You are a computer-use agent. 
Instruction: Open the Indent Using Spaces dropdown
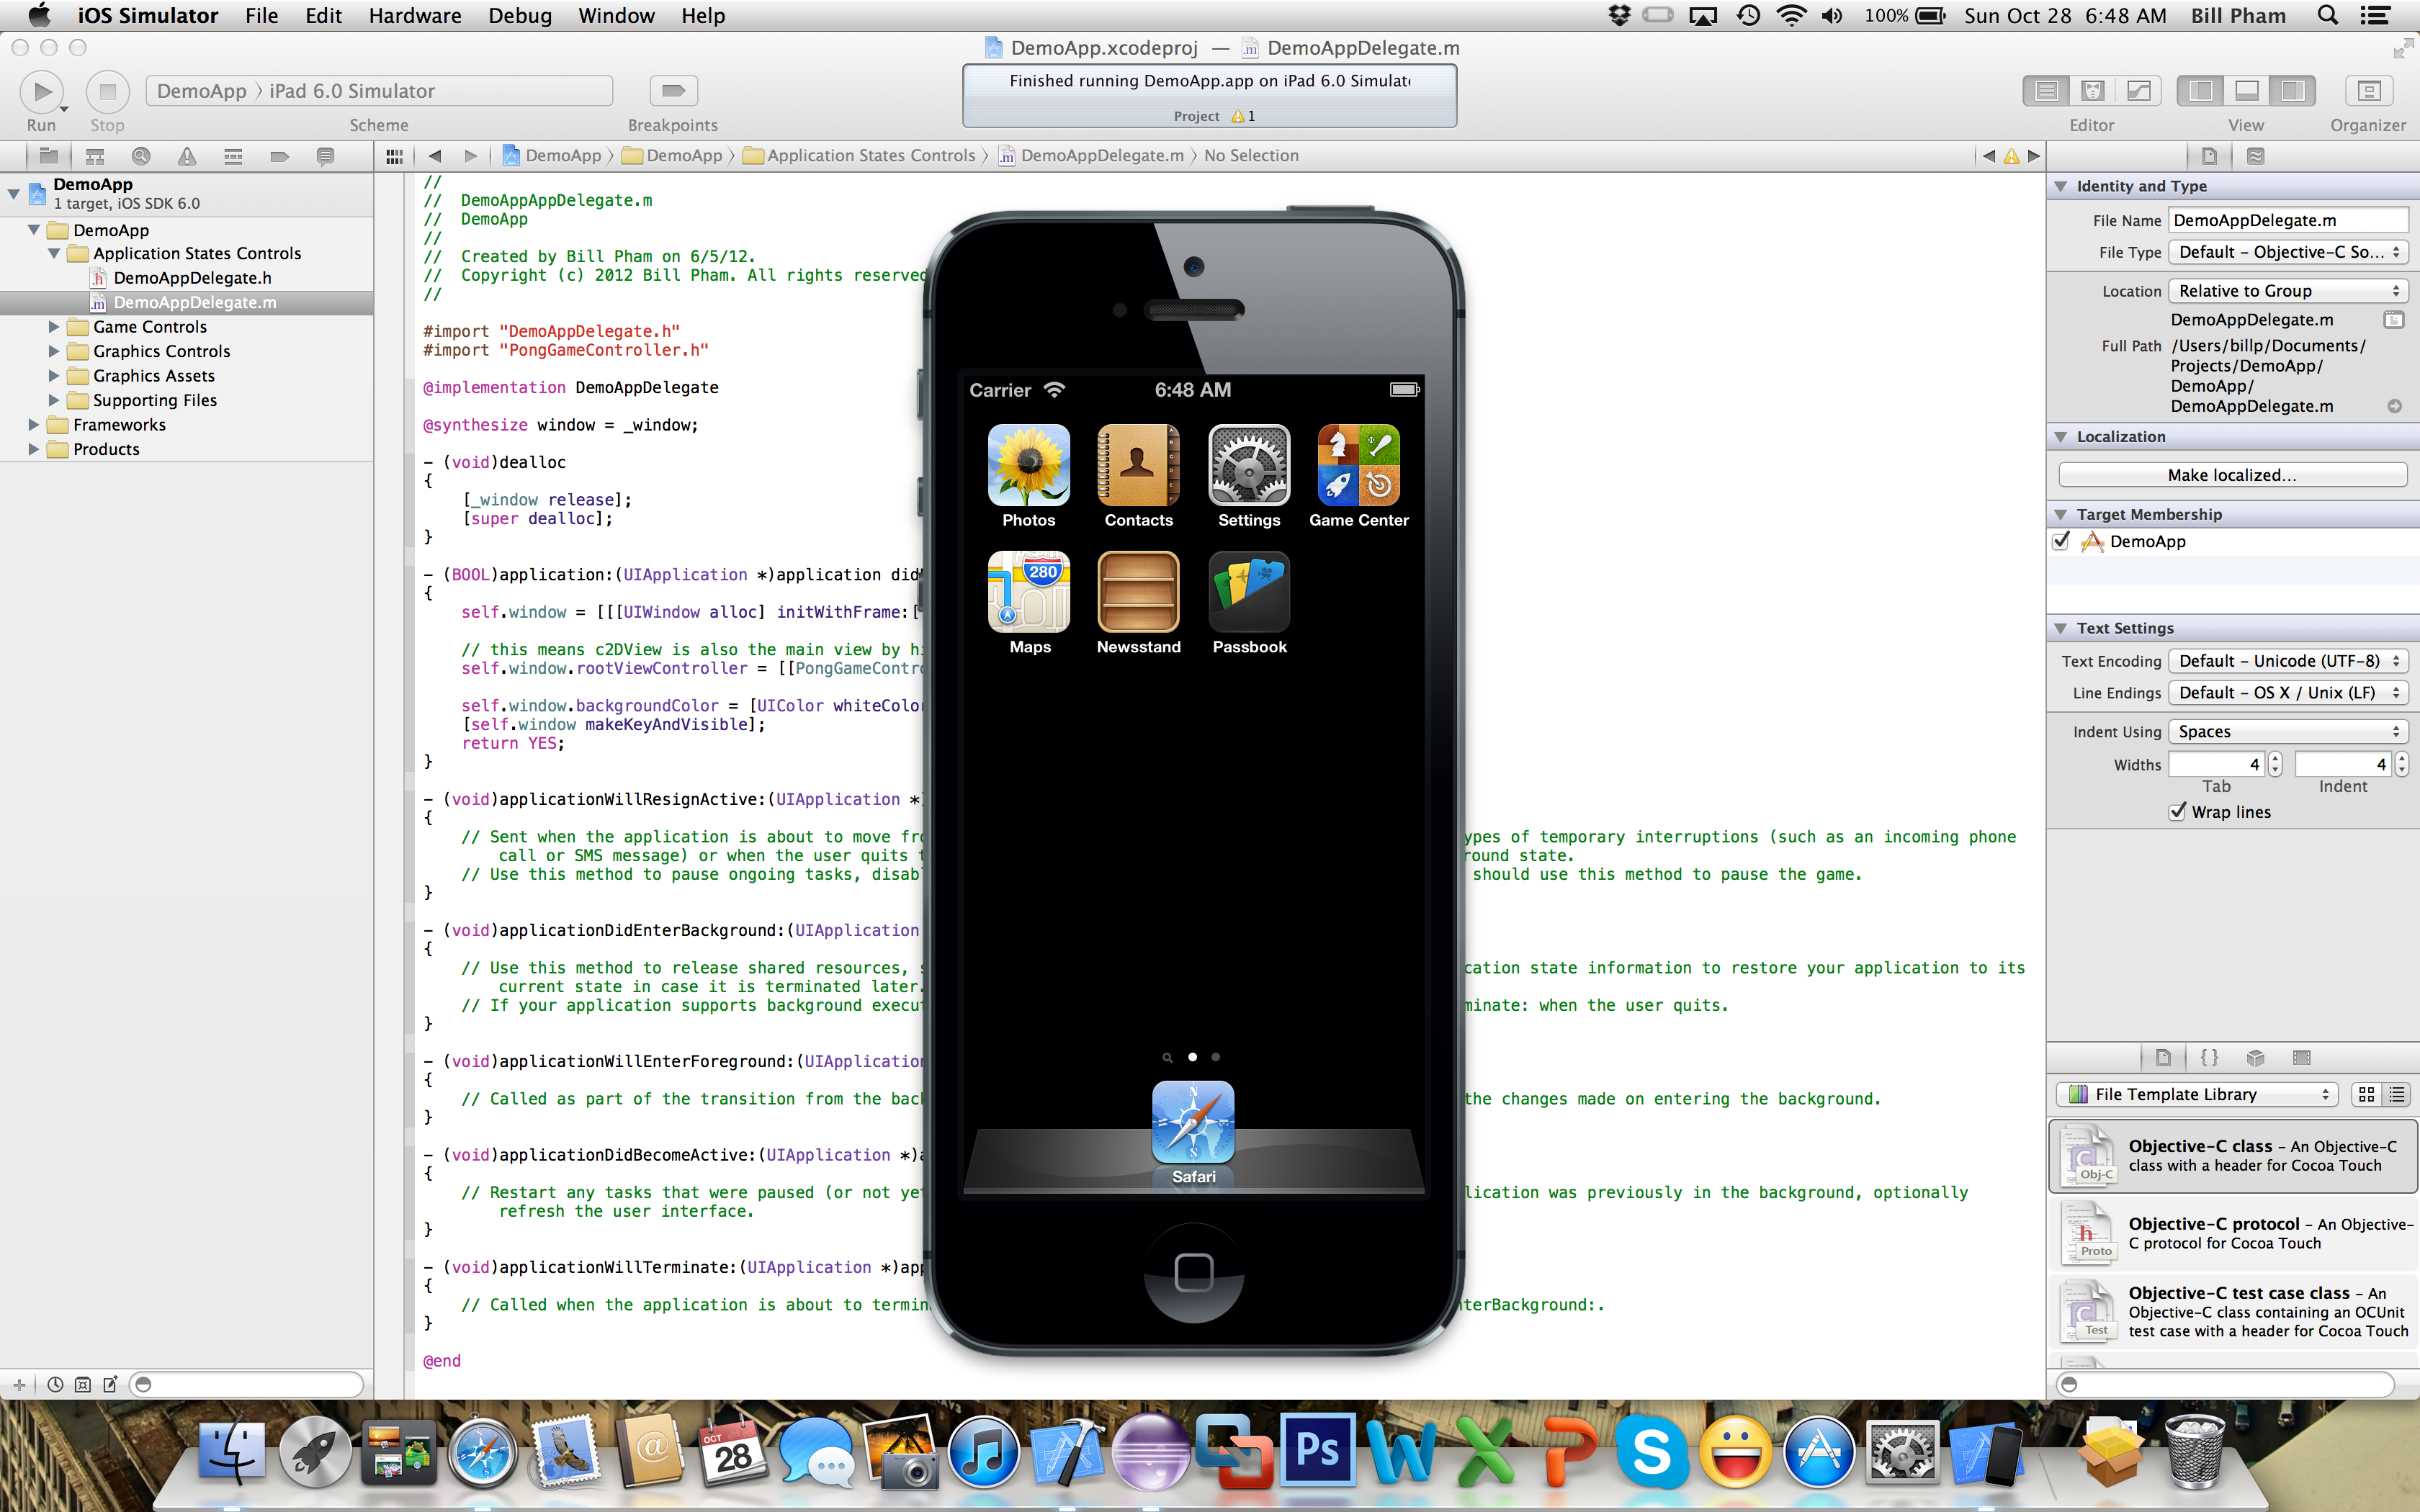pos(2288,732)
